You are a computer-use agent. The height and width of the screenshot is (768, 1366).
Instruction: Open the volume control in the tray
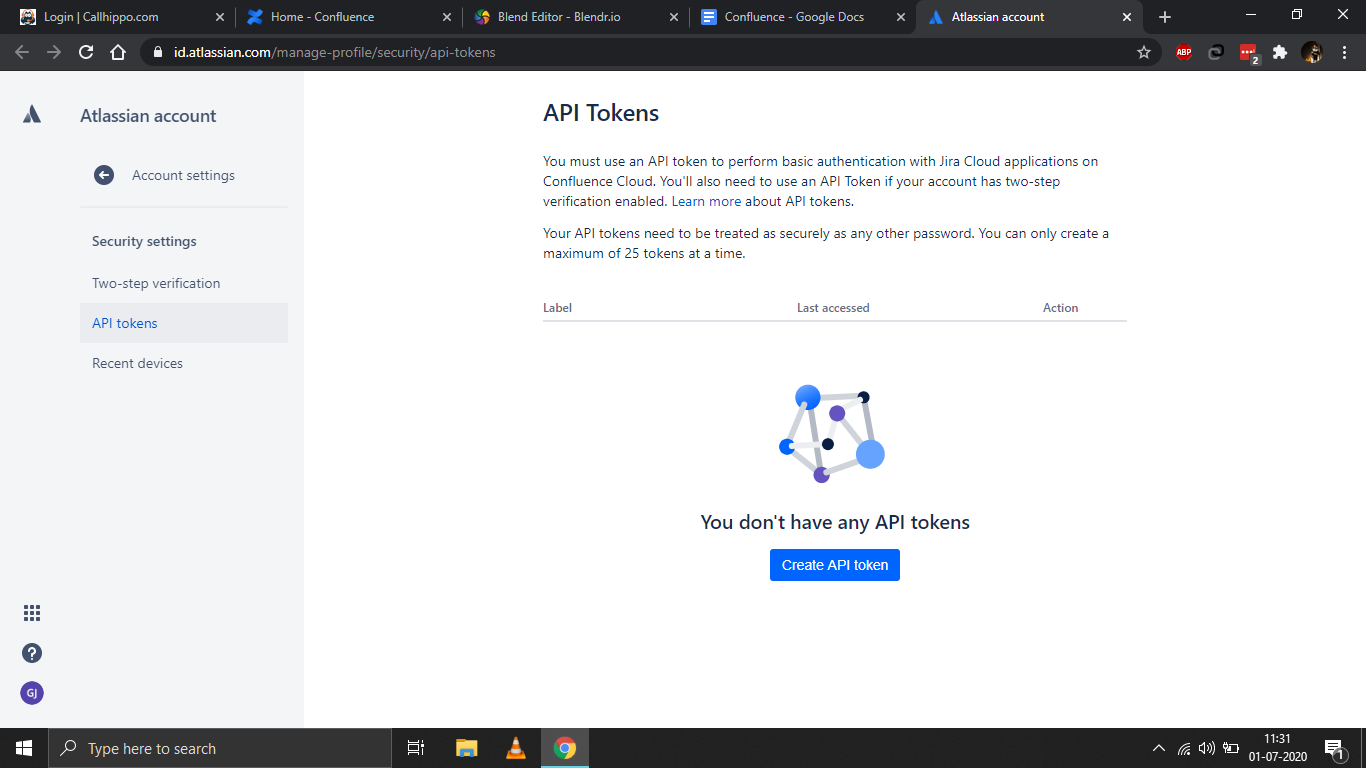1207,748
